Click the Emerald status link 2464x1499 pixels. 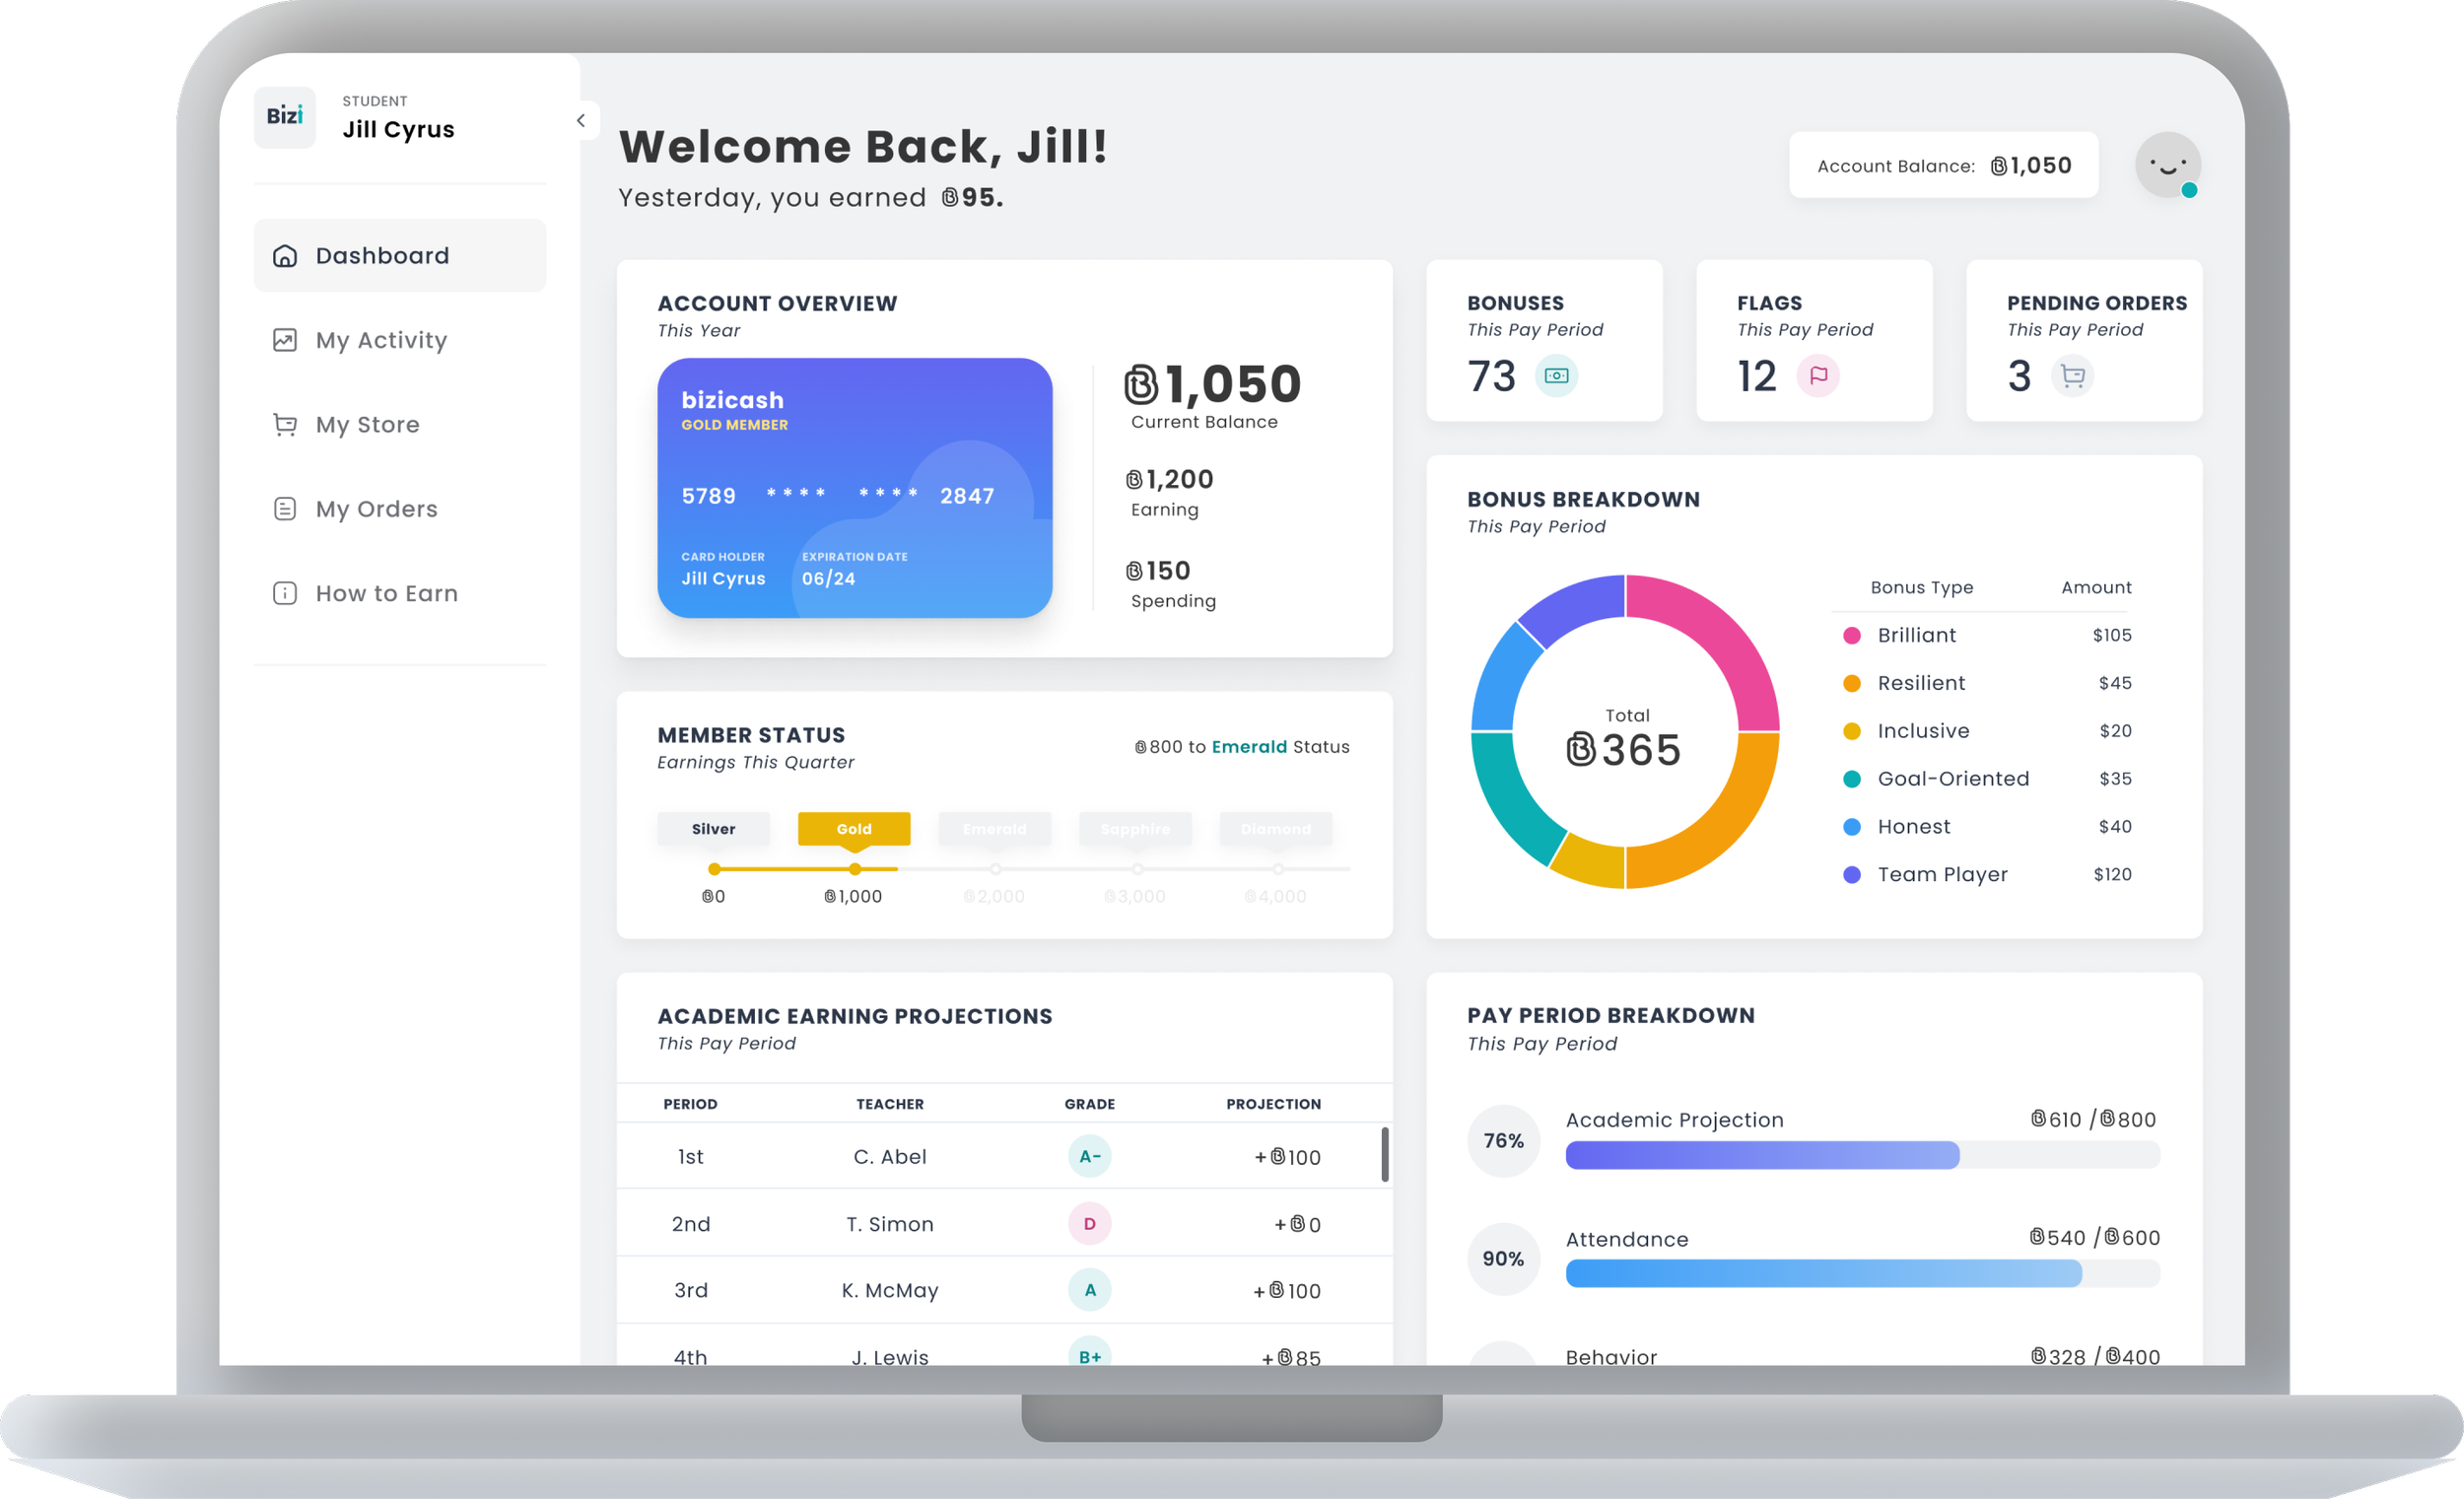(1249, 747)
